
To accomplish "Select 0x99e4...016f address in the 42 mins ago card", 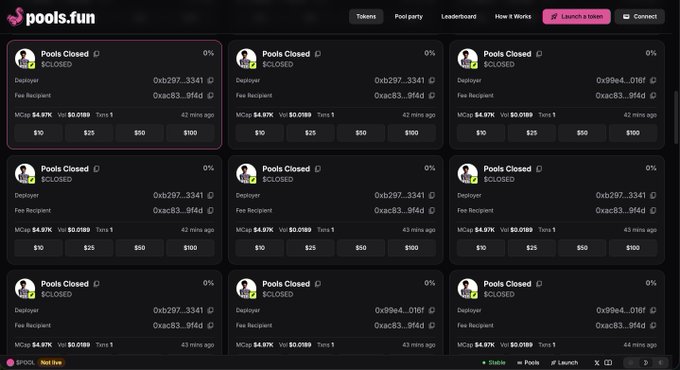I will point(621,80).
